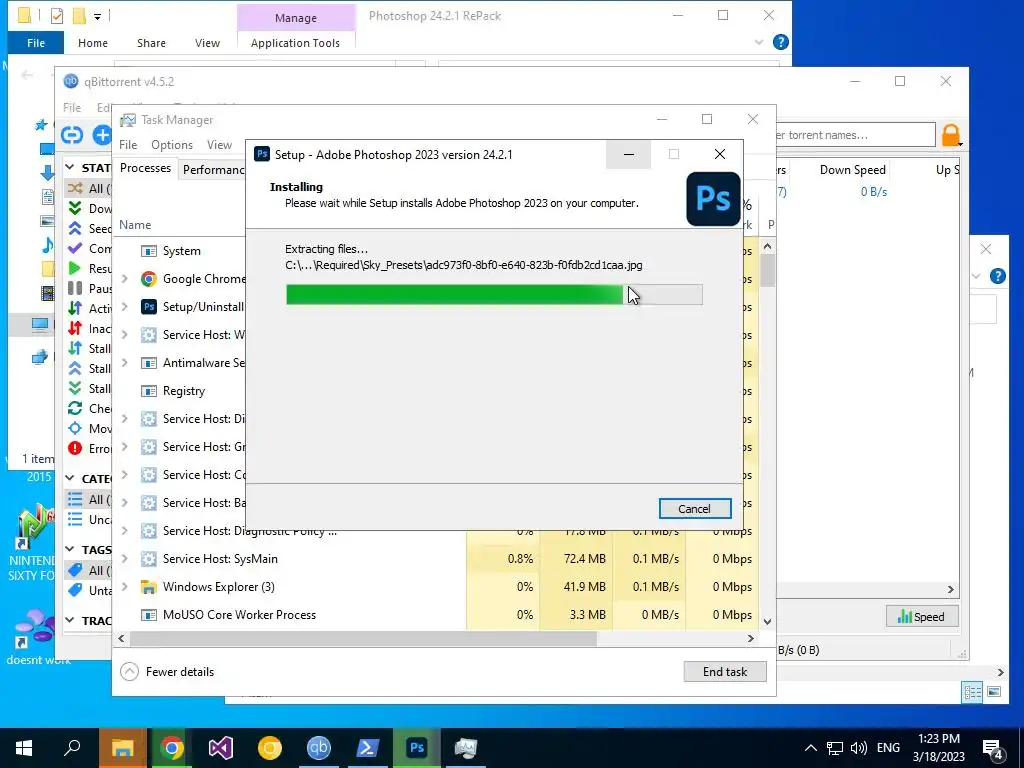Screen dimensions: 1024x768
Task: Open Visual Studio from the taskbar
Action: (x=221, y=748)
